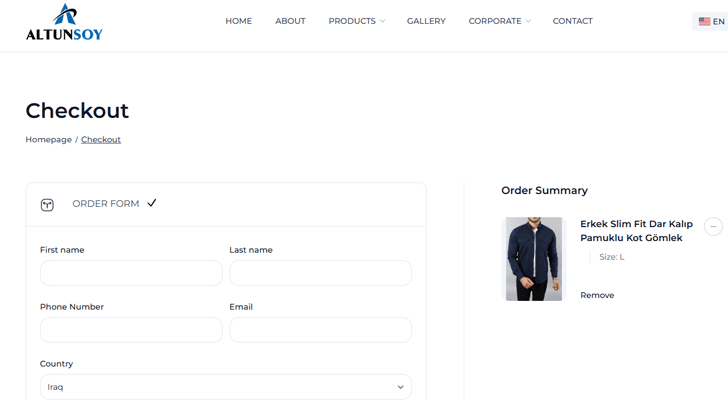Image resolution: width=728 pixels, height=400 pixels.
Task: Follow the Homepage breadcrumb link
Action: click(49, 140)
